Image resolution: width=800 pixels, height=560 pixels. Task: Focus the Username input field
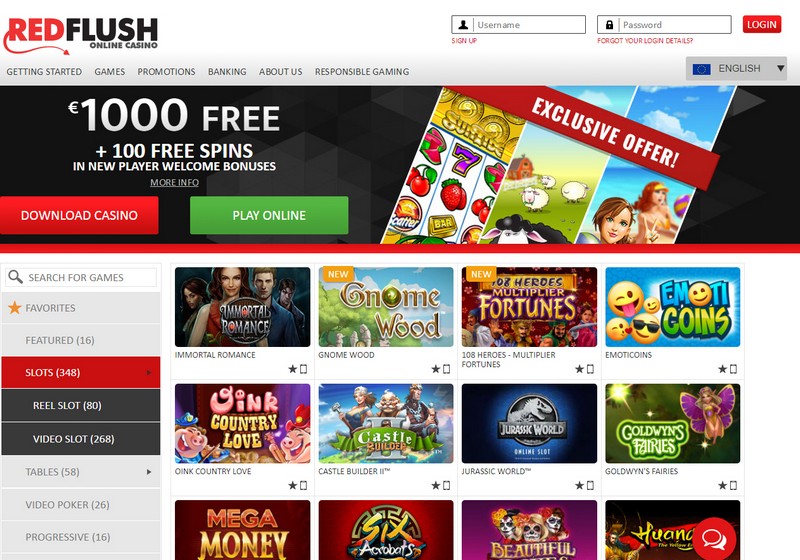(518, 24)
